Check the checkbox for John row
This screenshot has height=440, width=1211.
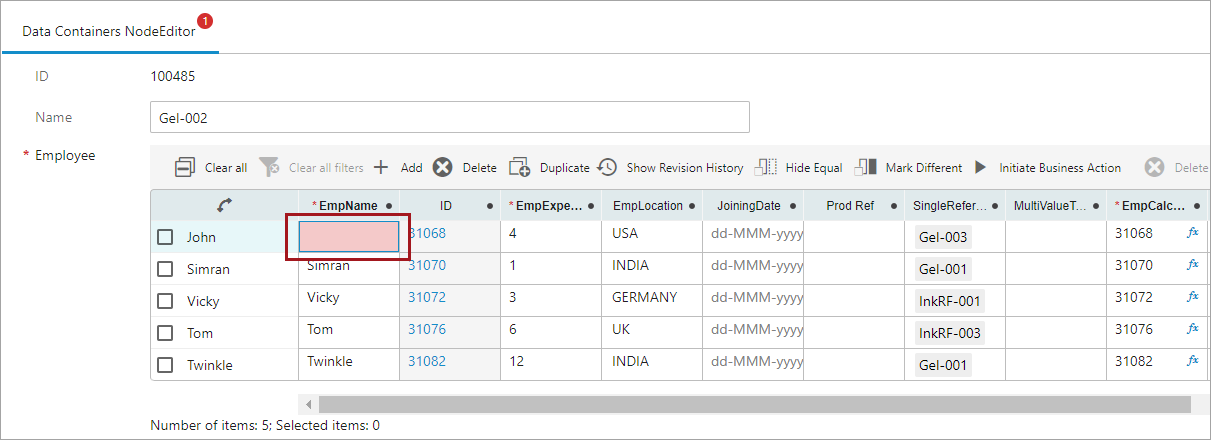166,237
